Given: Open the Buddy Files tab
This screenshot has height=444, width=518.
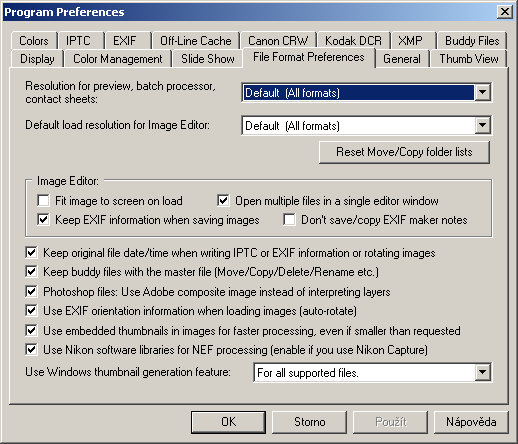Looking at the screenshot, I should click(x=472, y=41).
